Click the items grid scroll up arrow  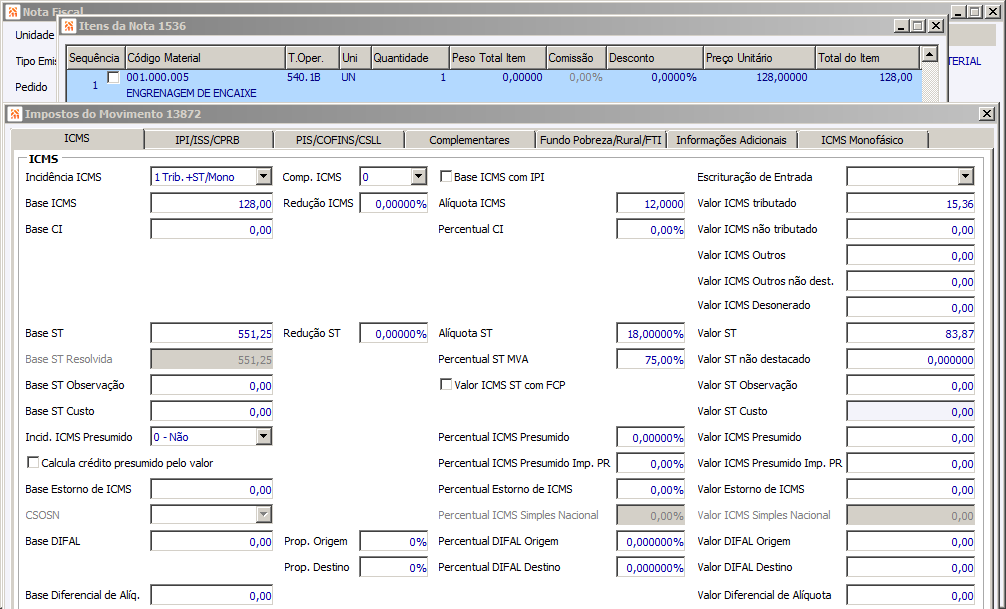929,55
